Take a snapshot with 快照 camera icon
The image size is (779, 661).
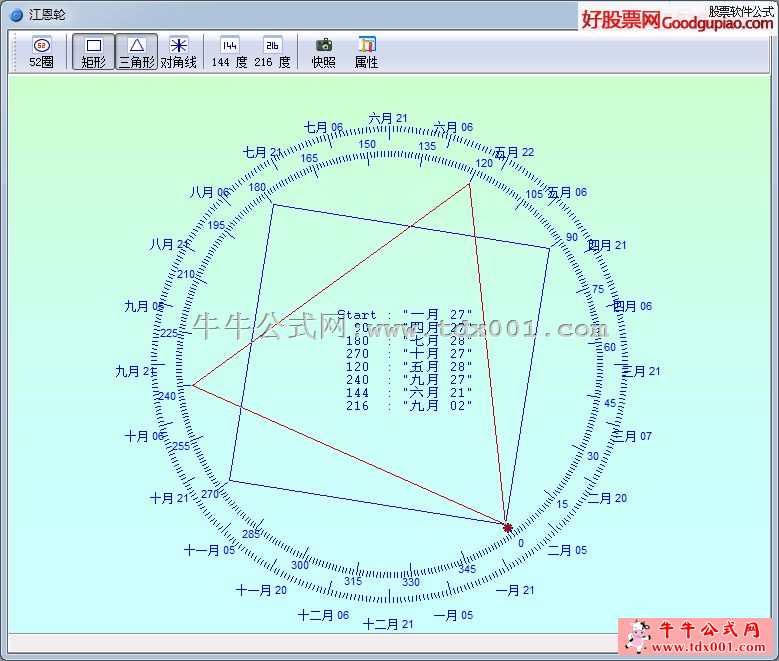tap(323, 52)
